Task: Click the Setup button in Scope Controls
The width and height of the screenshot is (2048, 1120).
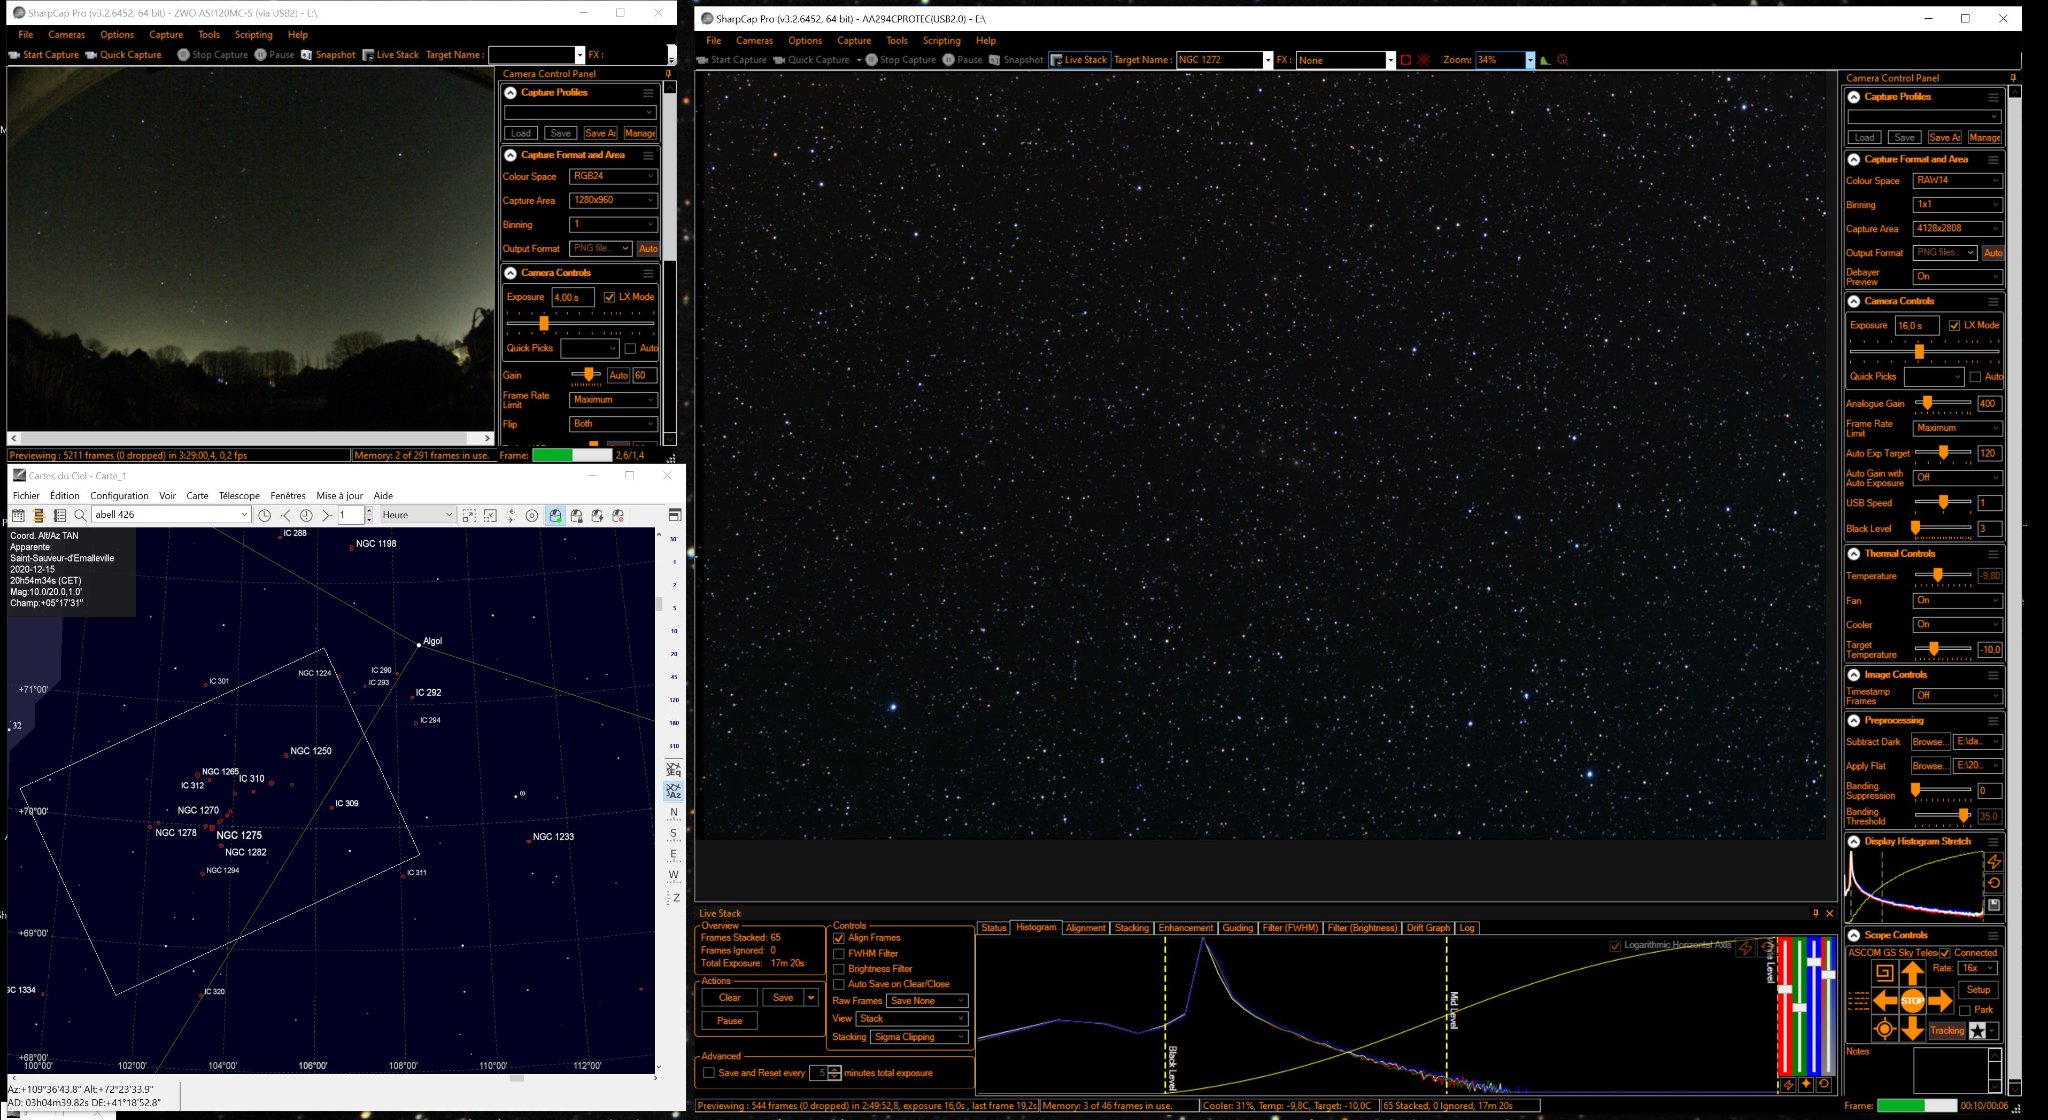Action: point(1978,990)
